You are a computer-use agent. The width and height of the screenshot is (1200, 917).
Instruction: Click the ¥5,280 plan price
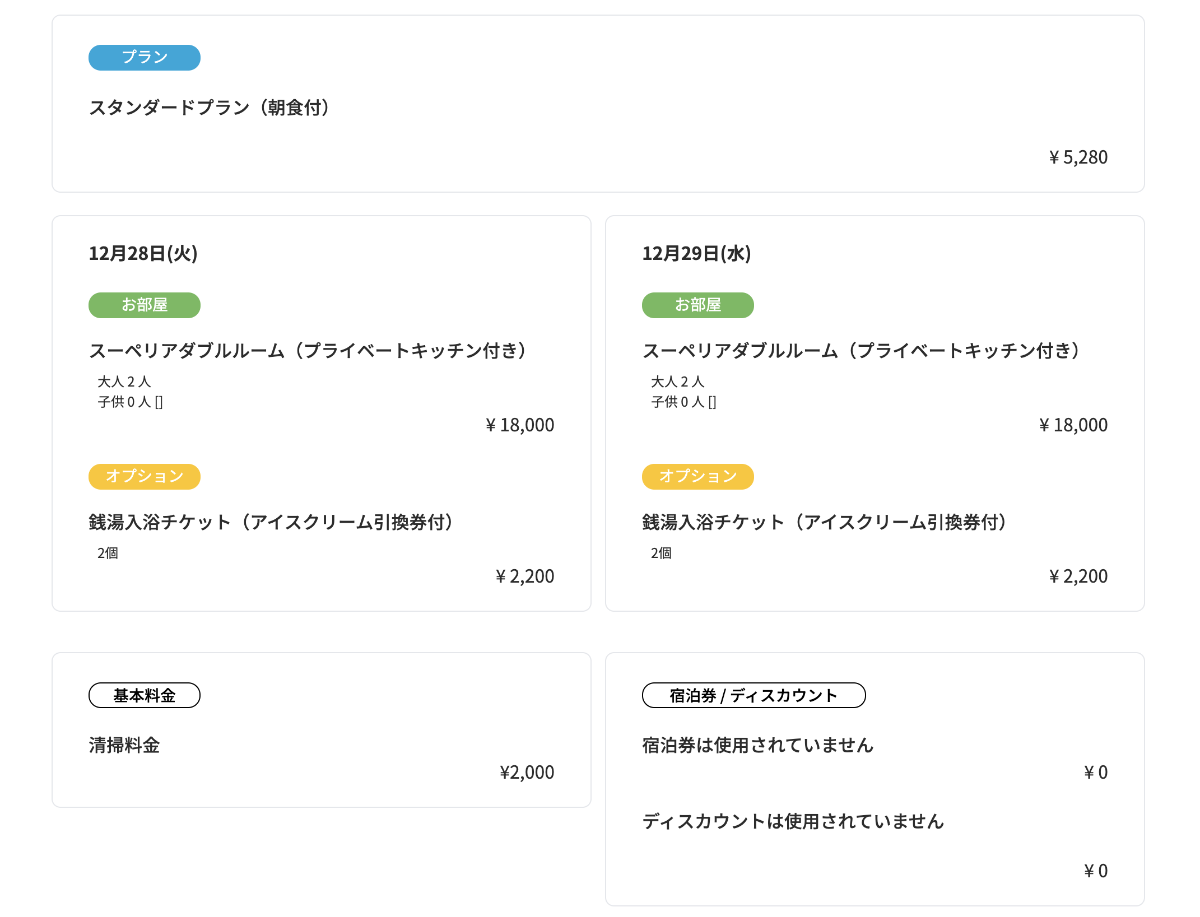click(1078, 157)
